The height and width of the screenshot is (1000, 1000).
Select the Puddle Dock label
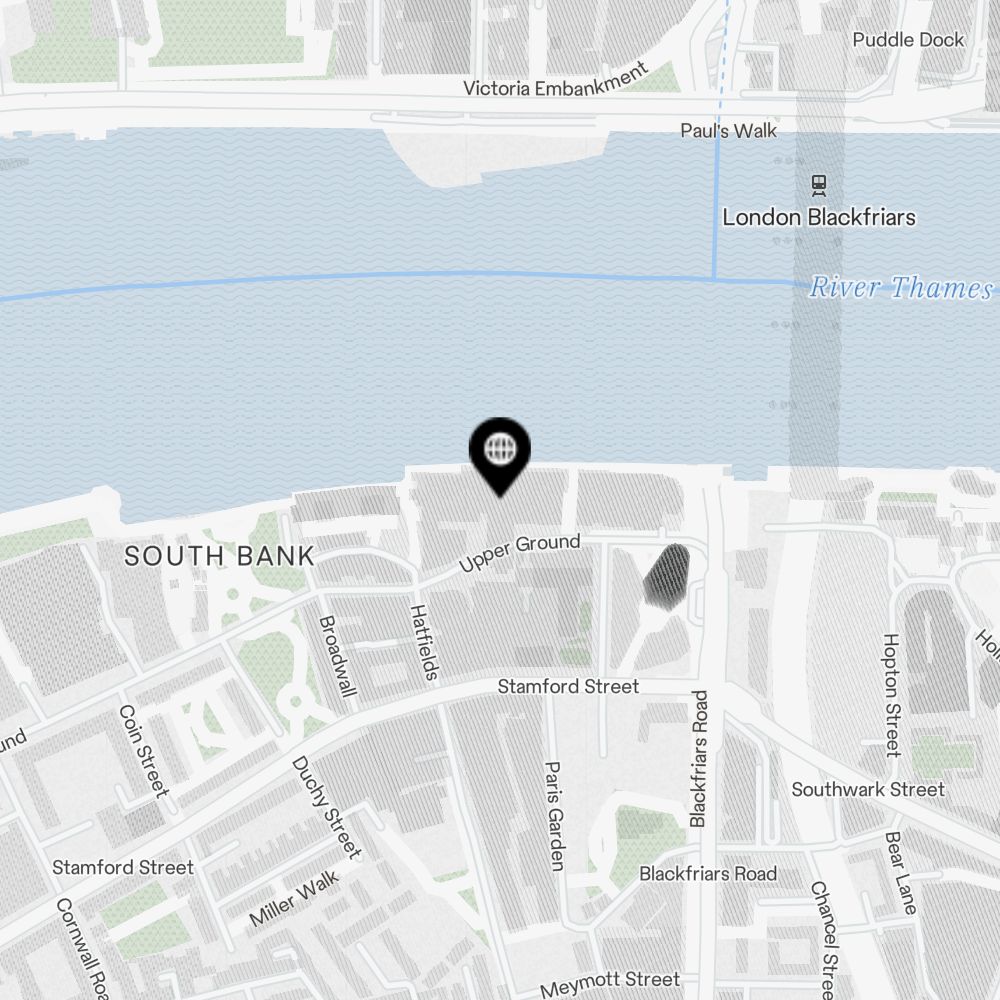click(x=908, y=40)
